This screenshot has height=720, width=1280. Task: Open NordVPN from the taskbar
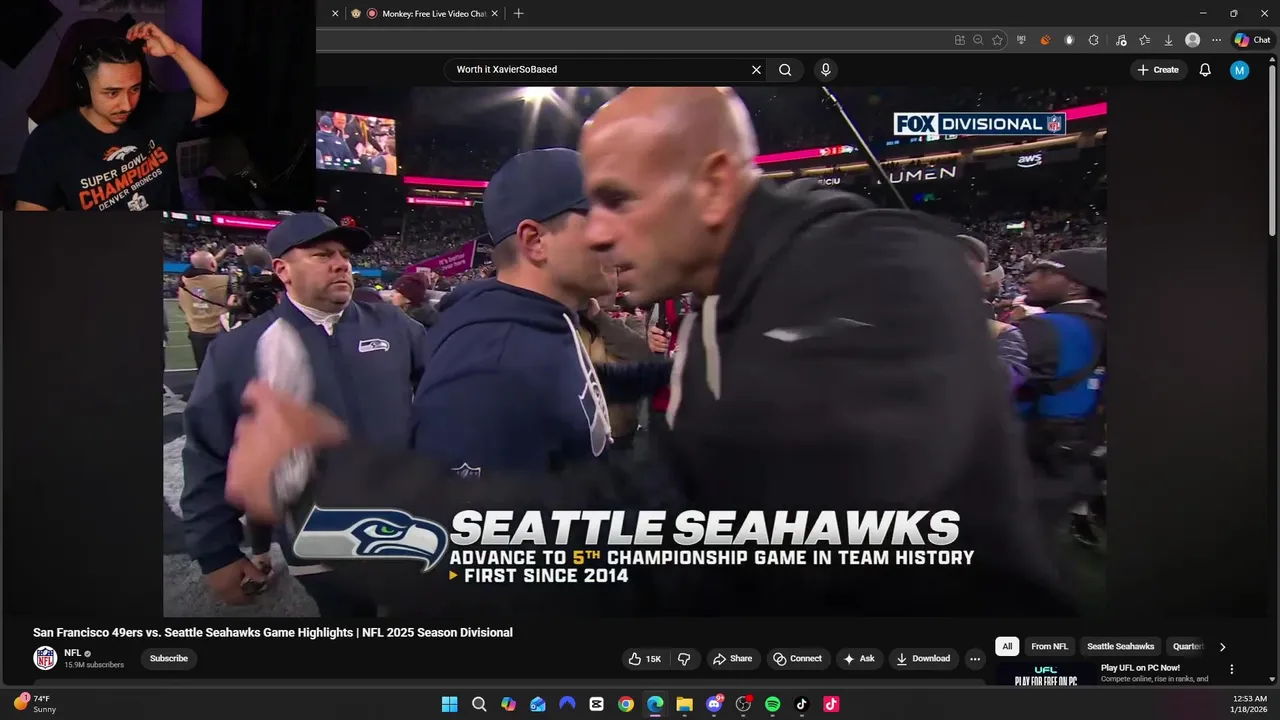pos(567,704)
